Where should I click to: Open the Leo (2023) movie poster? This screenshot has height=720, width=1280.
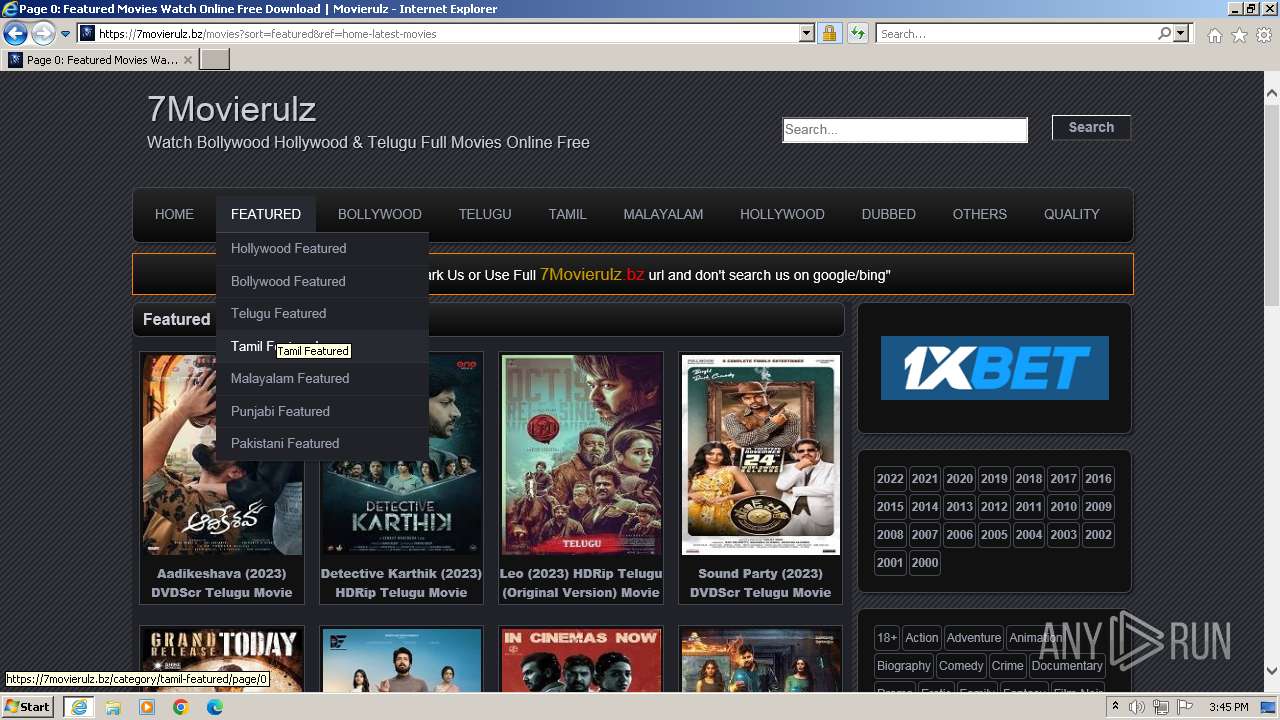tap(581, 454)
